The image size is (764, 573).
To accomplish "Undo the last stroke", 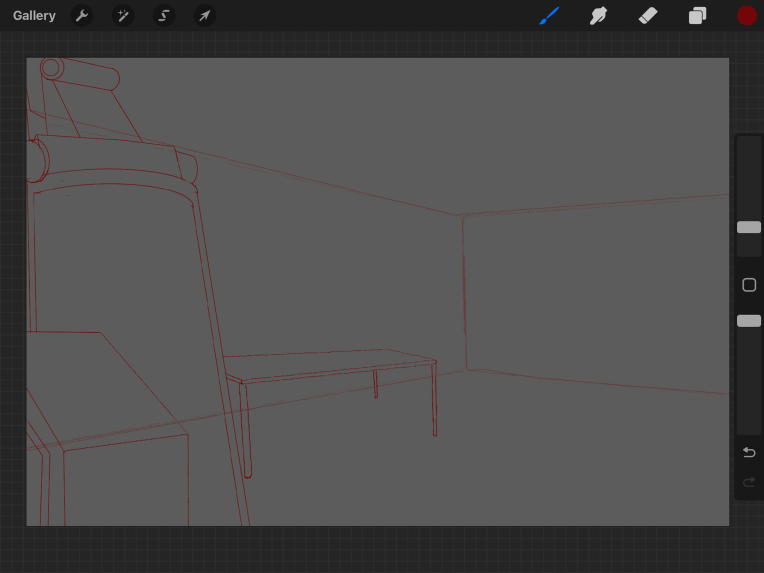I will tap(749, 453).
